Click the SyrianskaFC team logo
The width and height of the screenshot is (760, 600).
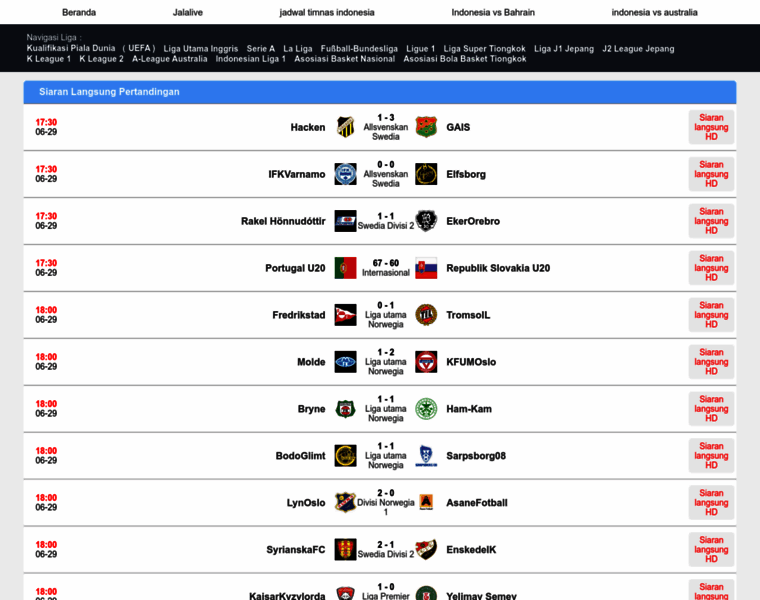click(345, 550)
